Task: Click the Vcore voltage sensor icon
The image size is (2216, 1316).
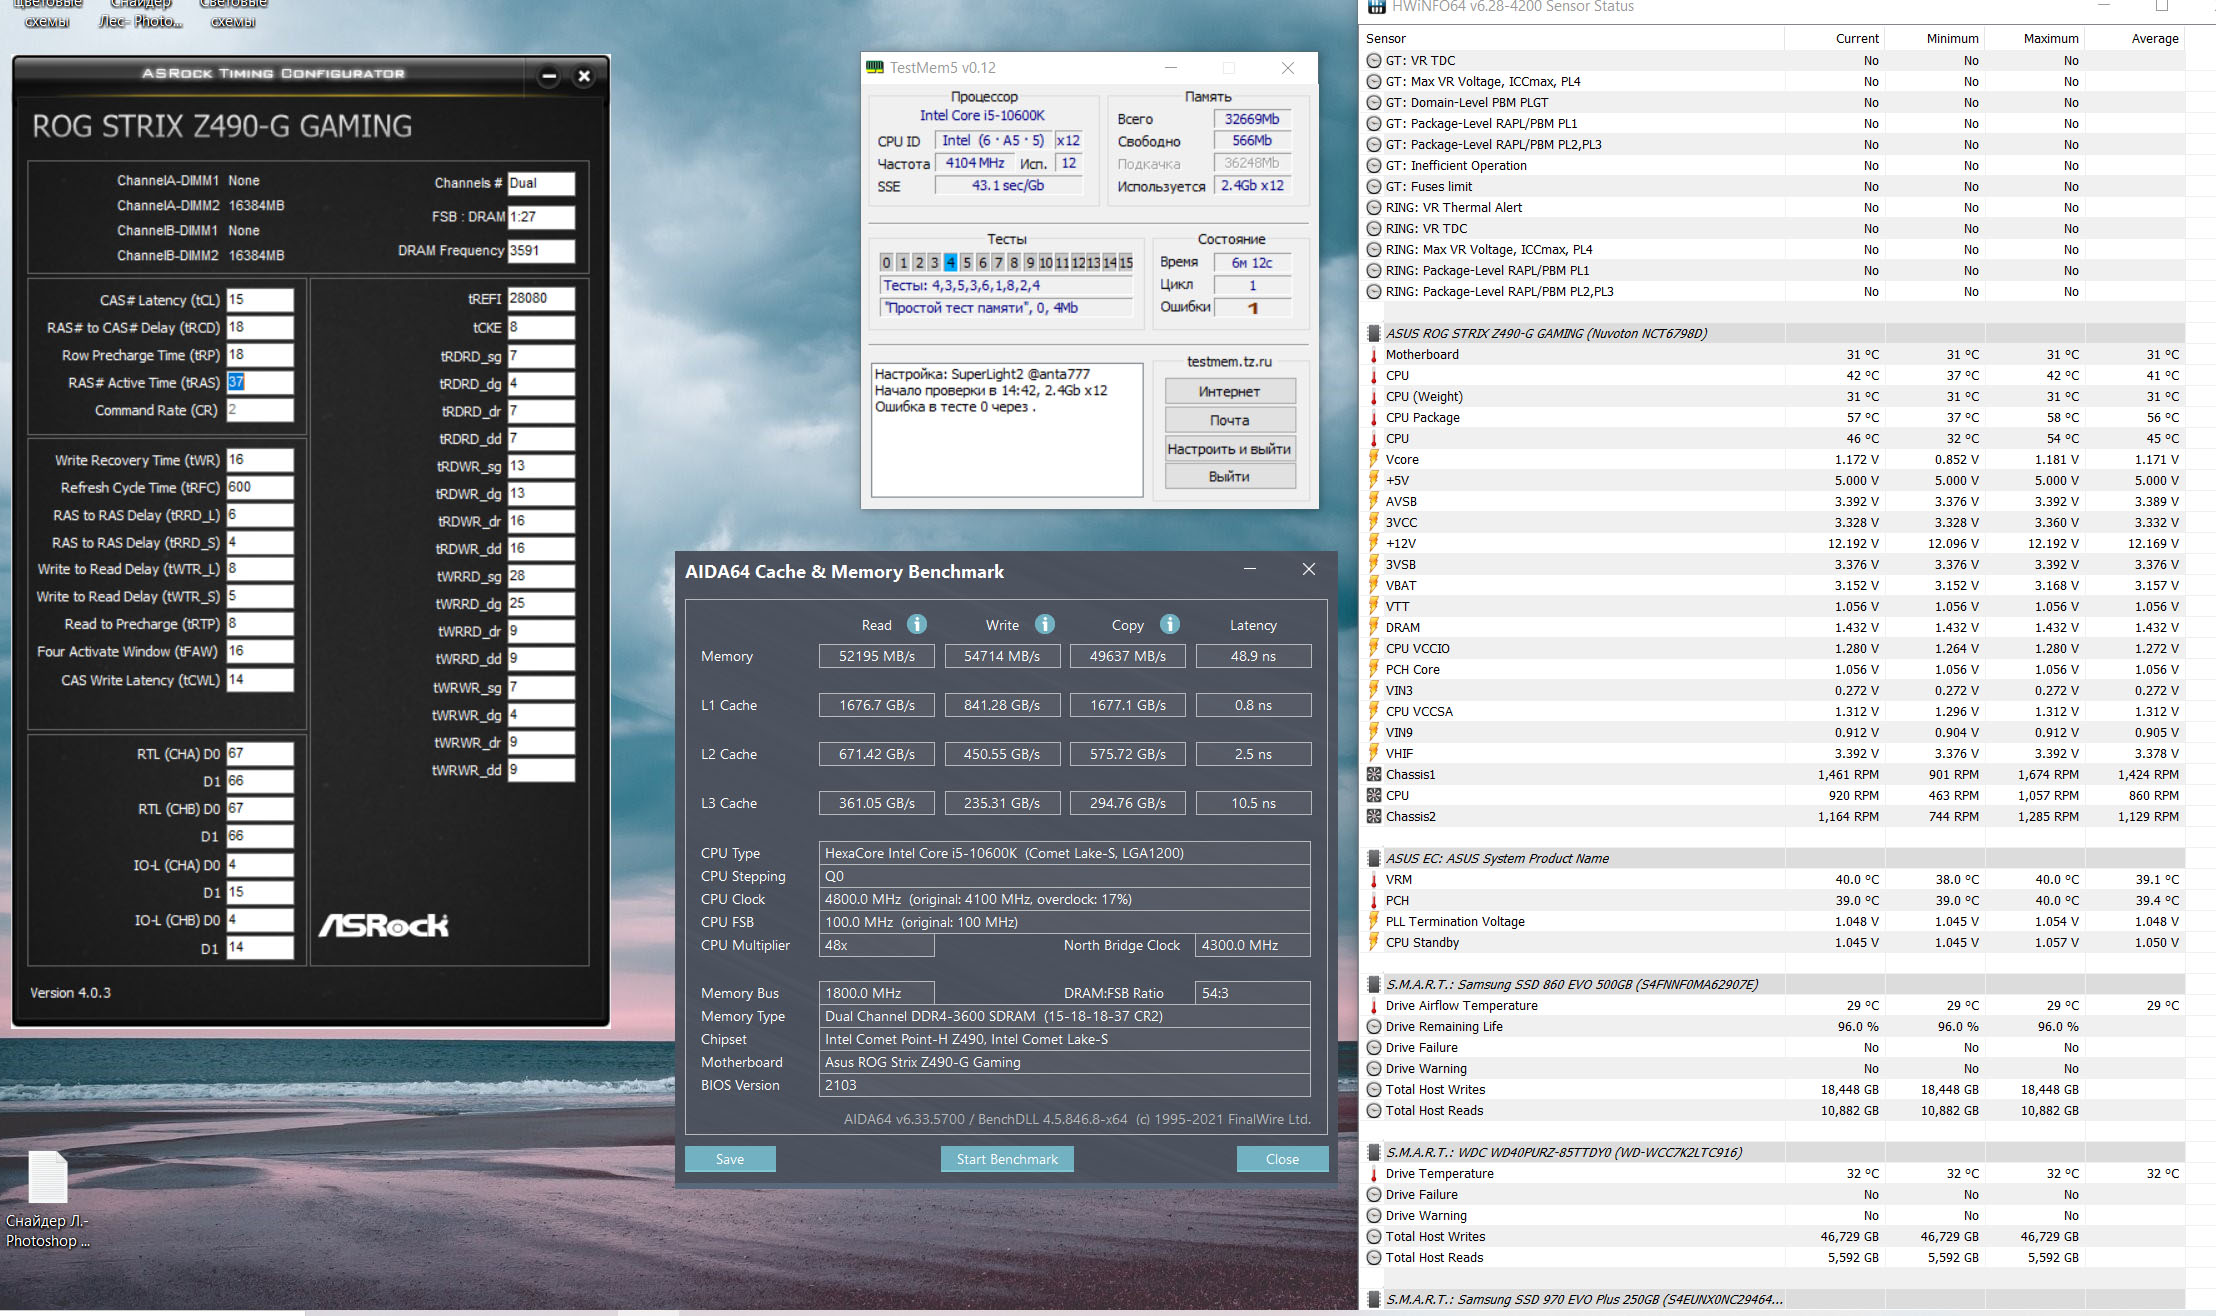Action: point(1374,459)
